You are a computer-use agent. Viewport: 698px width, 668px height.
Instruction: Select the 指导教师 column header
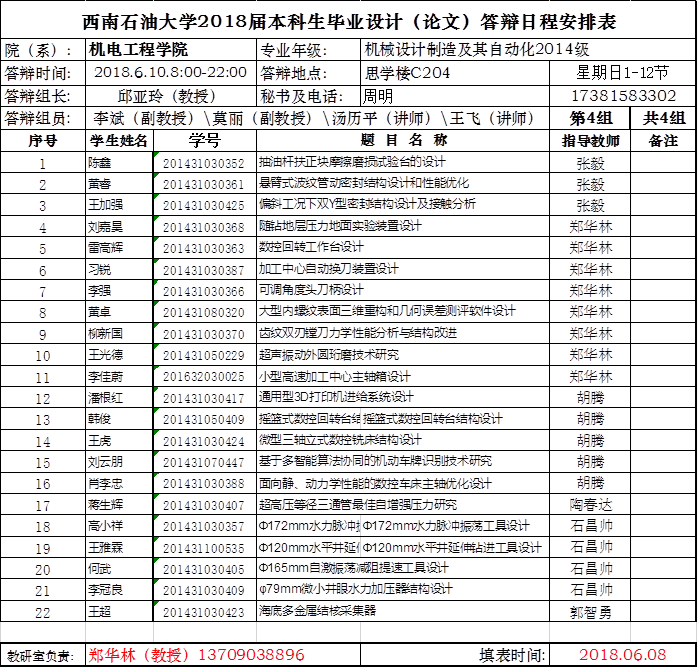590,140
